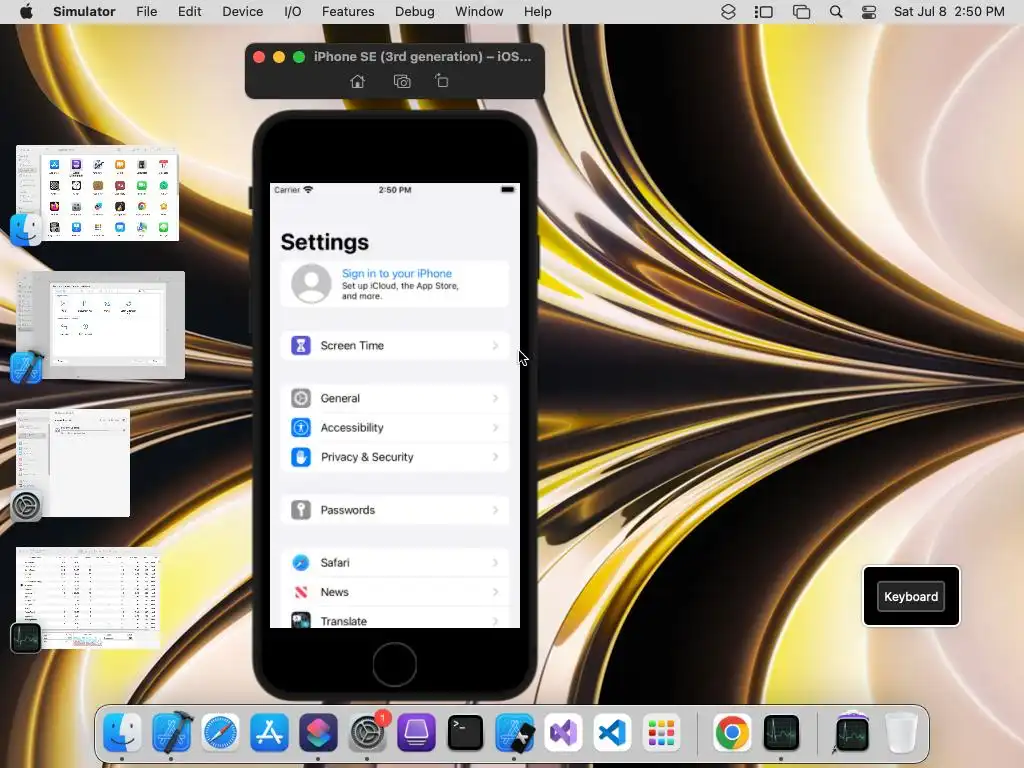This screenshot has height=768, width=1024.
Task: Open the Apple menu
Action: click(26, 12)
